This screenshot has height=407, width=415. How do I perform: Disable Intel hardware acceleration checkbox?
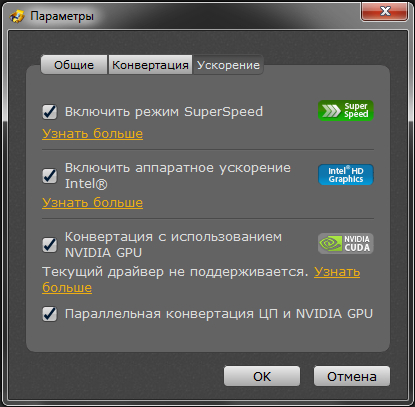point(50,176)
